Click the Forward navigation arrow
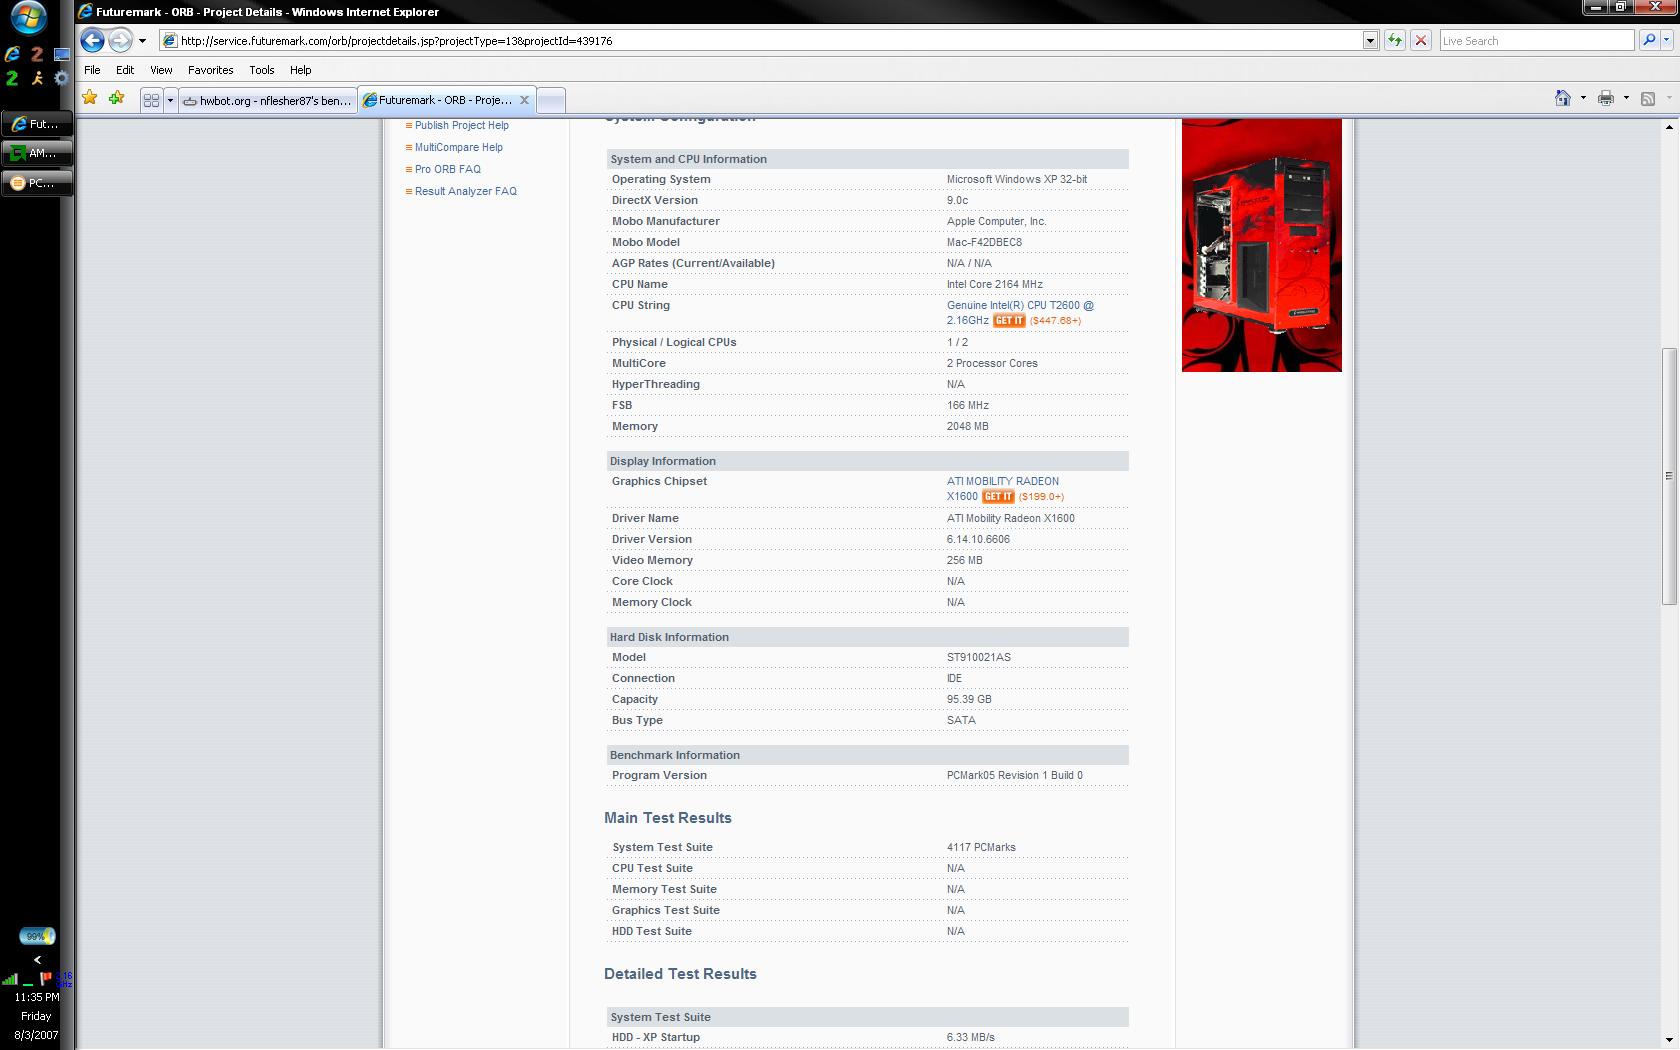 (120, 40)
